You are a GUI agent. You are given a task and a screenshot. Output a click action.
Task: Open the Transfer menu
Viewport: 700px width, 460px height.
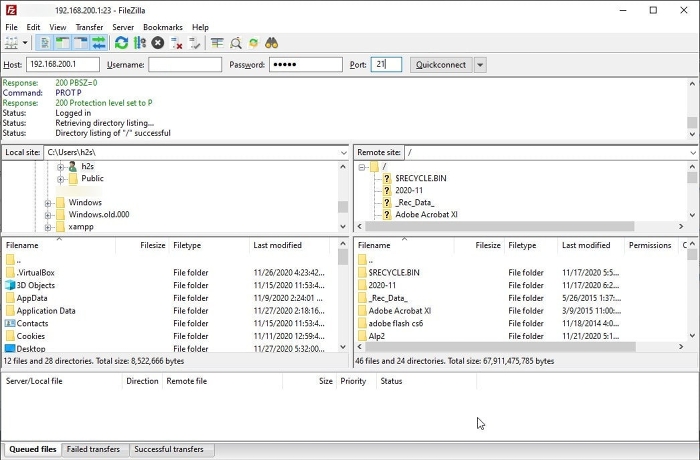(x=89, y=27)
